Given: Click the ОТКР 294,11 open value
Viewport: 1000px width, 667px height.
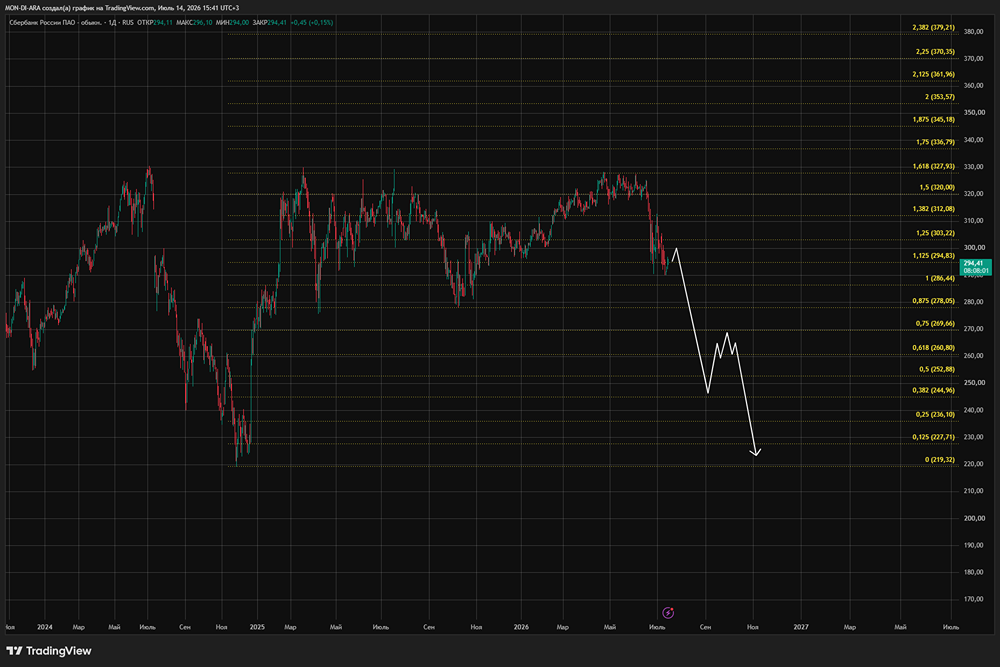Looking at the screenshot, I should (x=155, y=22).
